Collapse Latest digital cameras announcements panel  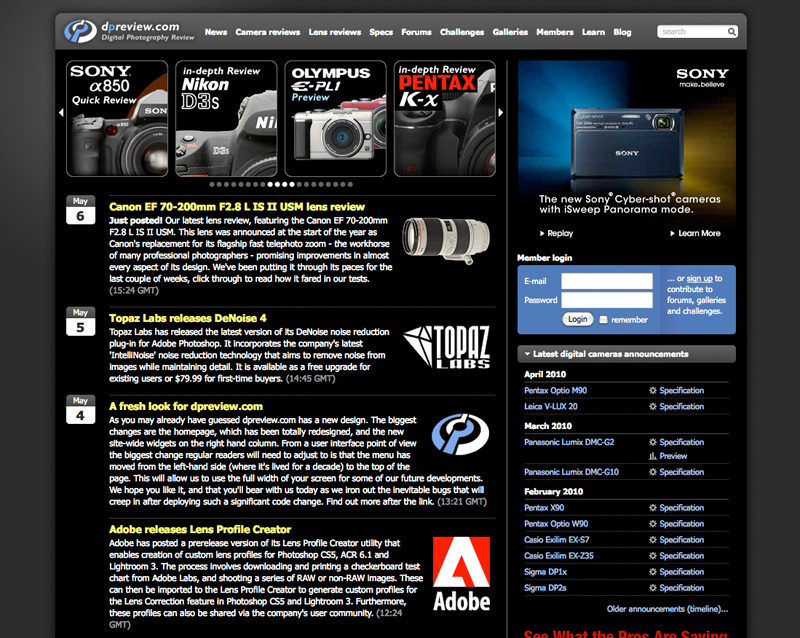point(527,354)
